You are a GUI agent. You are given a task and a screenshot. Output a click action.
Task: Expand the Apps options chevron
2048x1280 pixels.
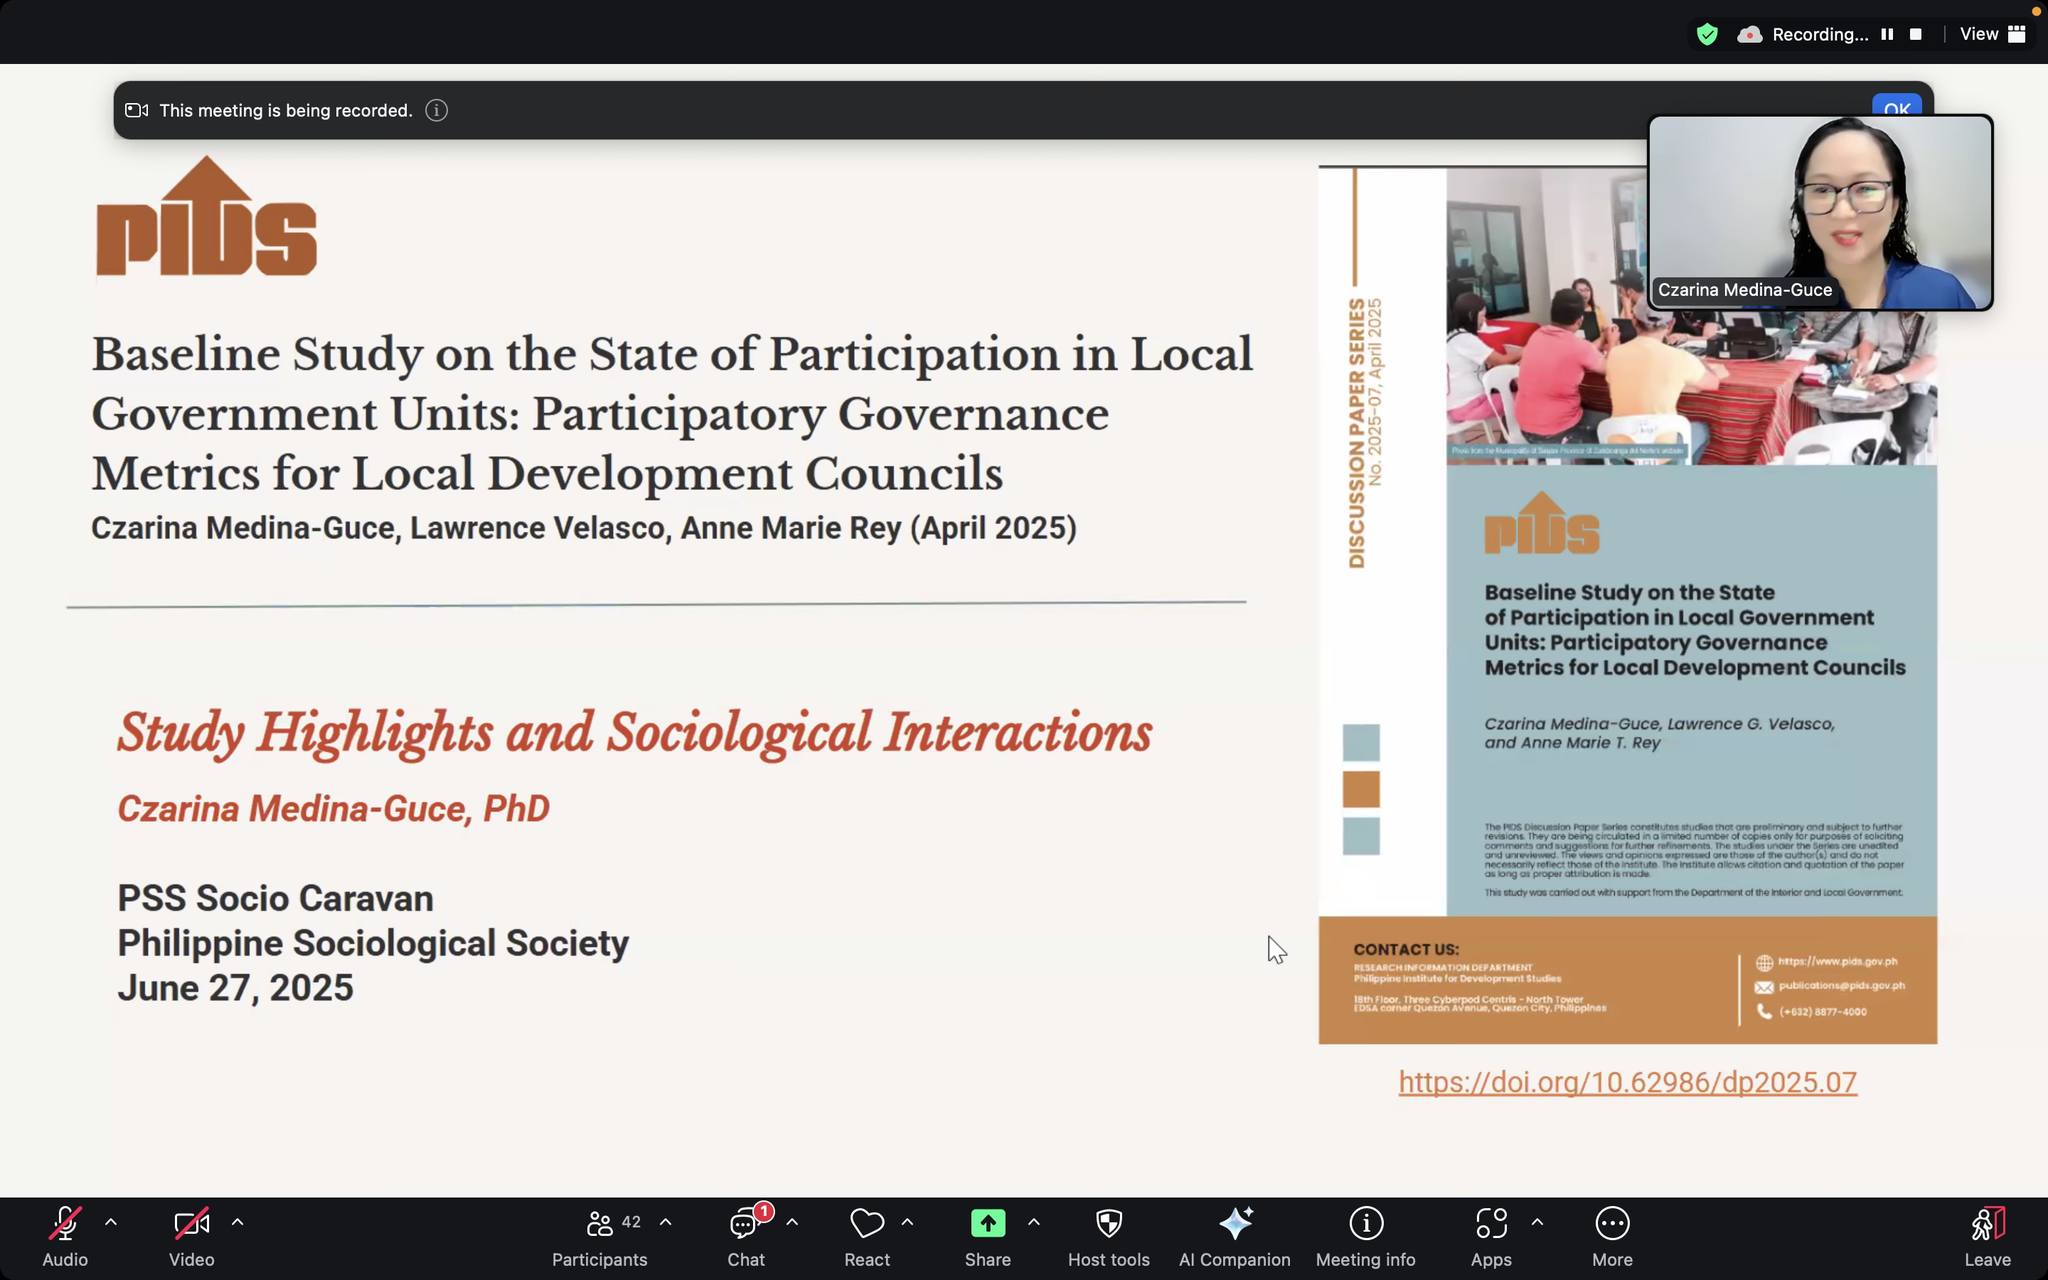[1537, 1222]
